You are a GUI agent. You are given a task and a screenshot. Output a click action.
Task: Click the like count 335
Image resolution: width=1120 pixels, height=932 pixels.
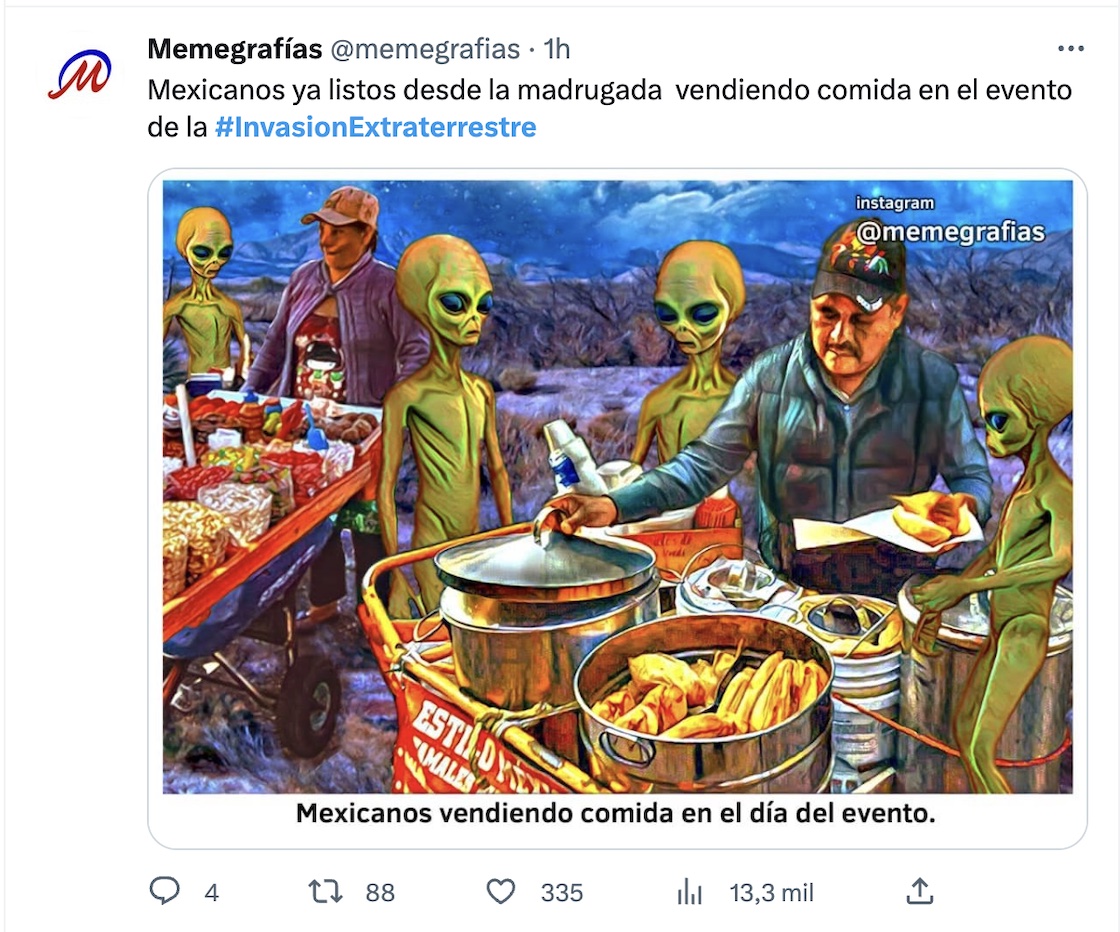tap(562, 892)
